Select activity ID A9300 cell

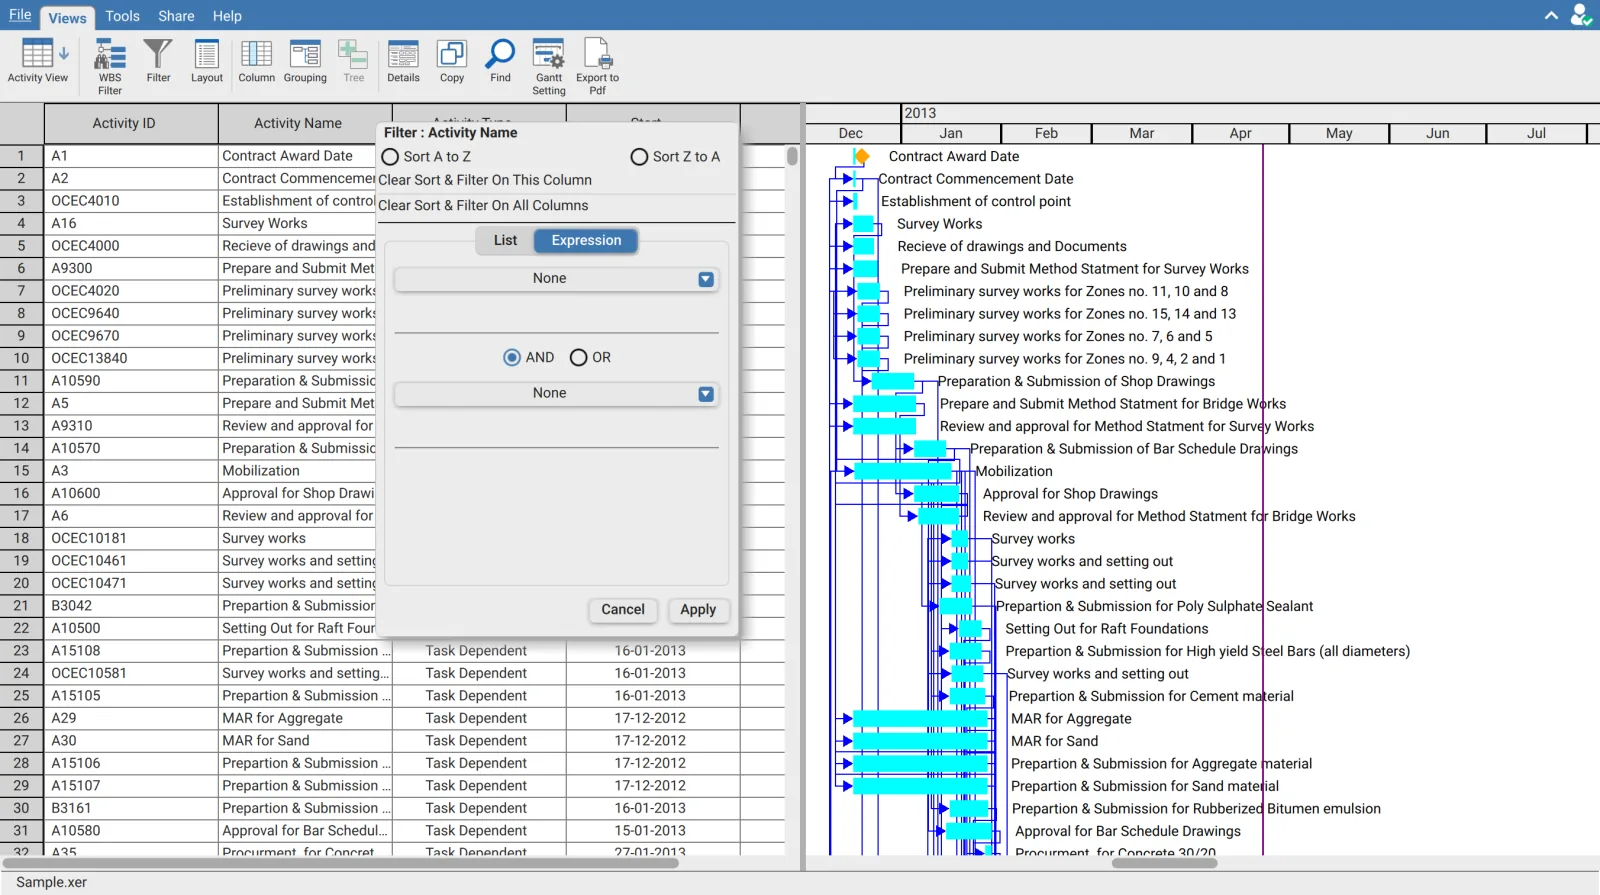point(131,268)
